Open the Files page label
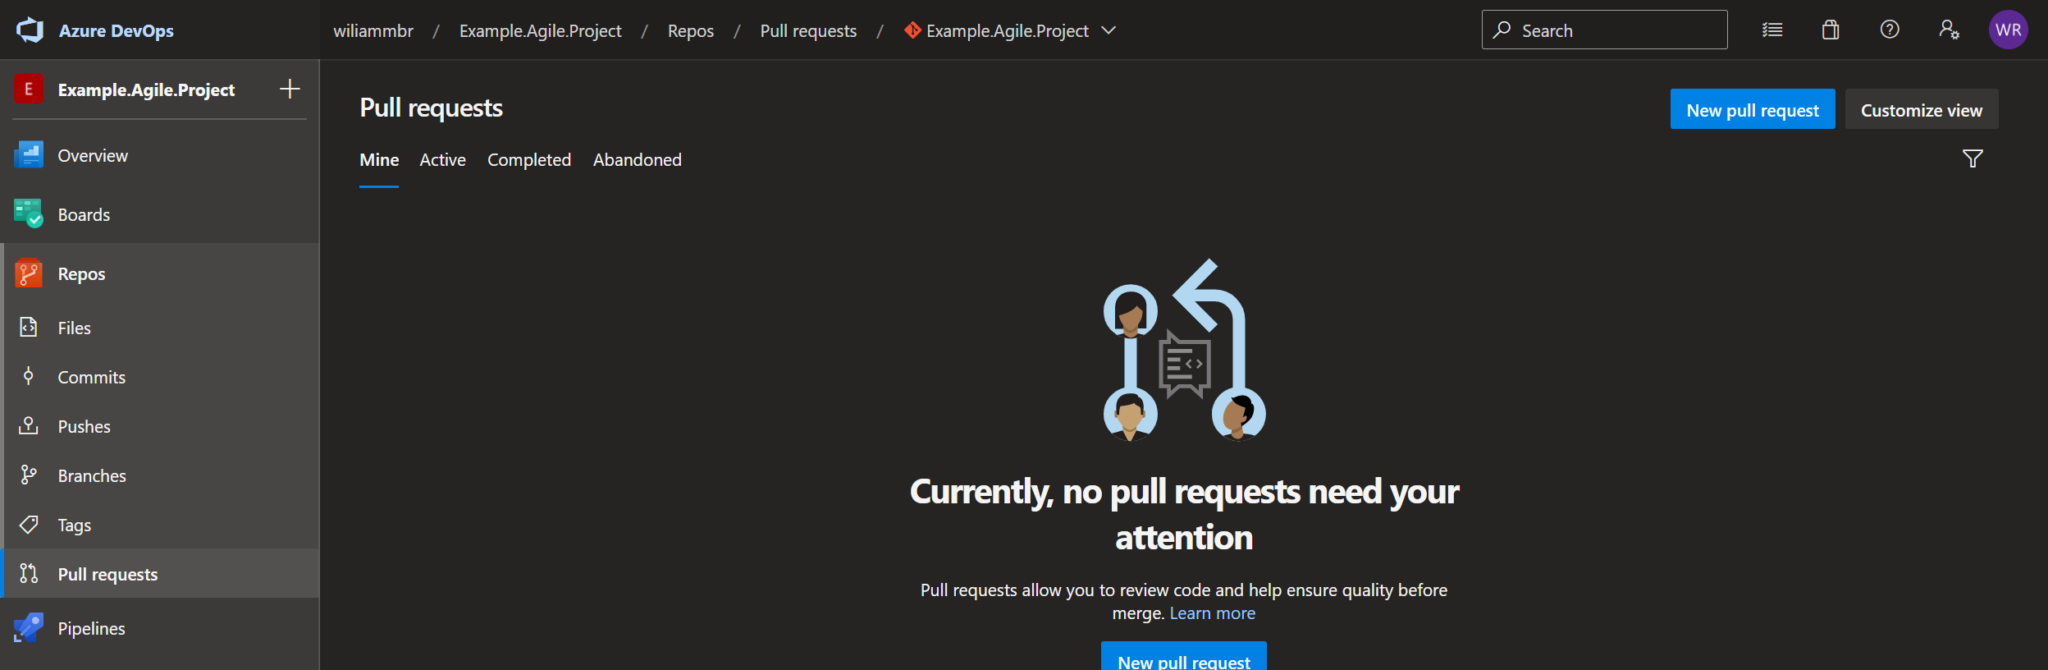This screenshot has height=670, width=2048. [74, 328]
